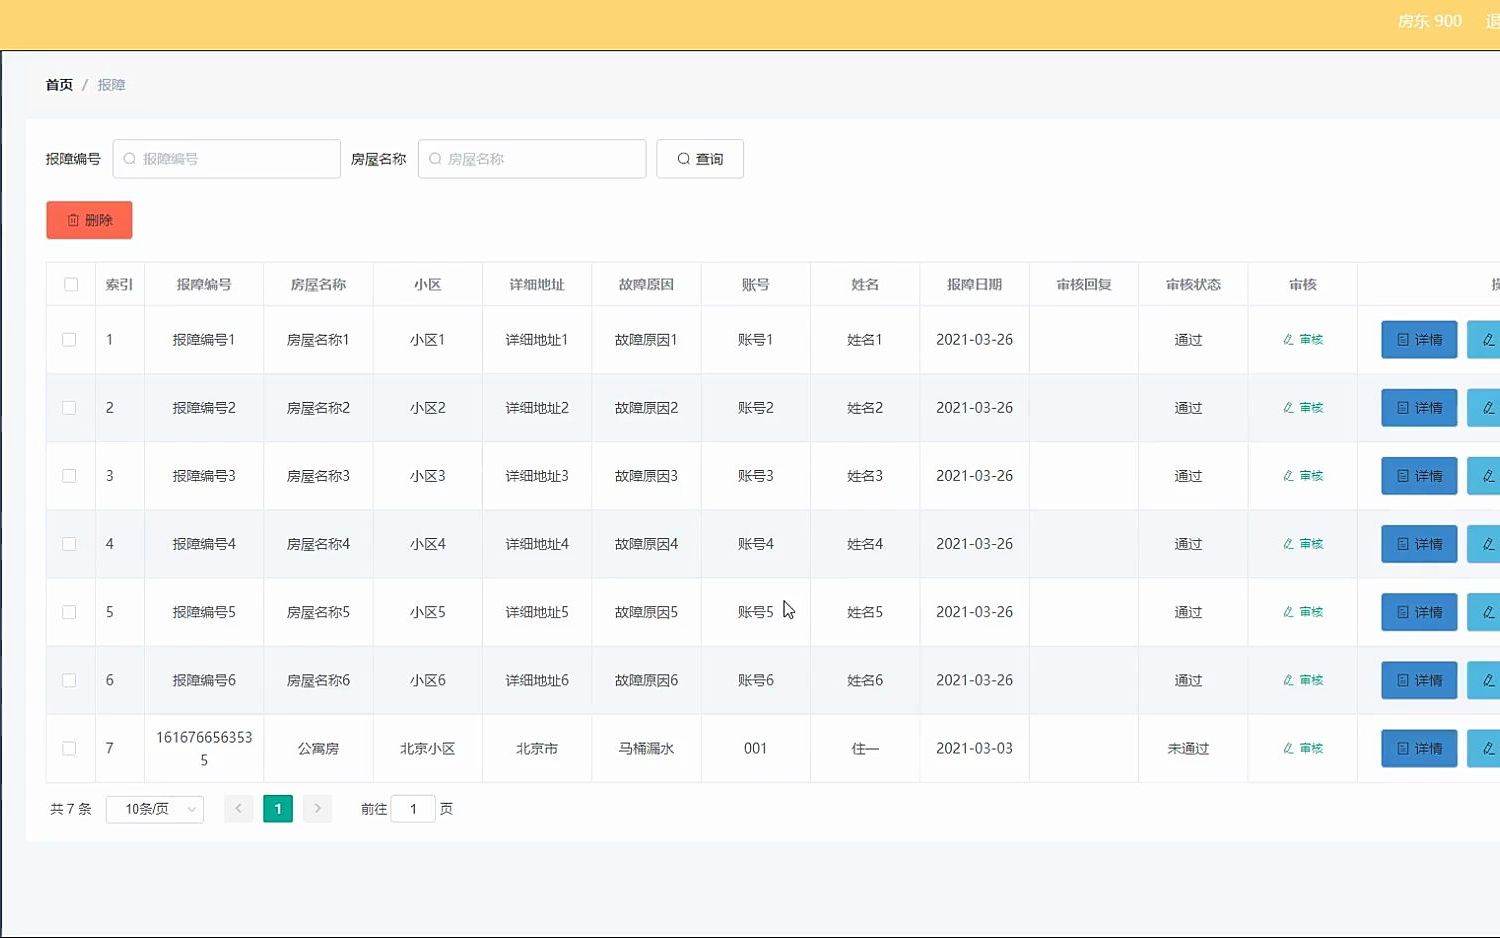The height and width of the screenshot is (938, 1500).
Task: Click edit pencil button for row 报障编号4
Action: pyautogui.click(x=1484, y=544)
